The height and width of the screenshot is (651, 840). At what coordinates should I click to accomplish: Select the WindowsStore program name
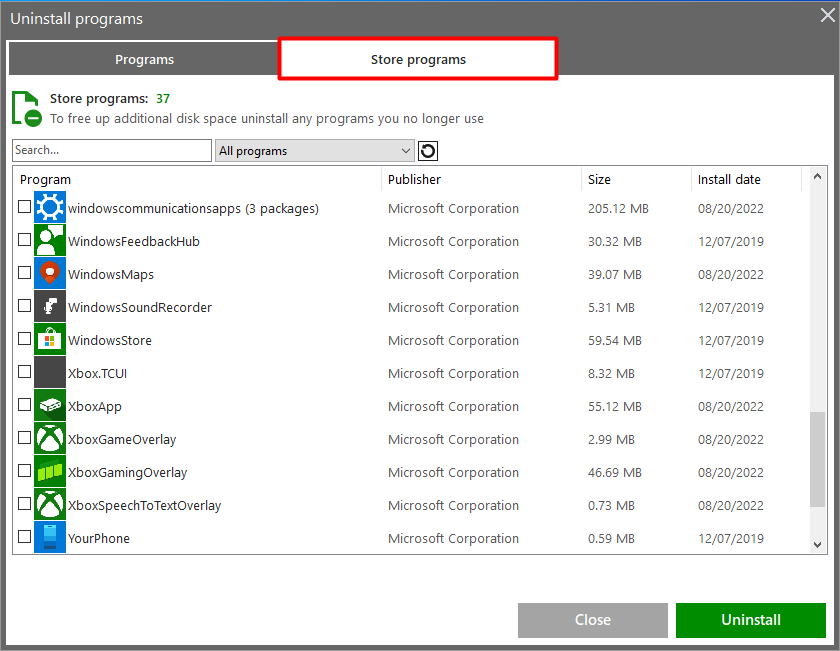coord(110,341)
